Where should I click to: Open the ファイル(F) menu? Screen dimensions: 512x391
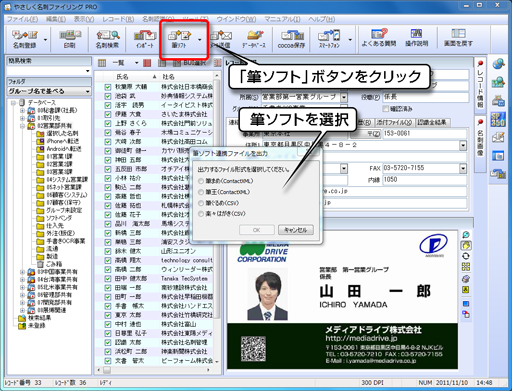pos(22,19)
